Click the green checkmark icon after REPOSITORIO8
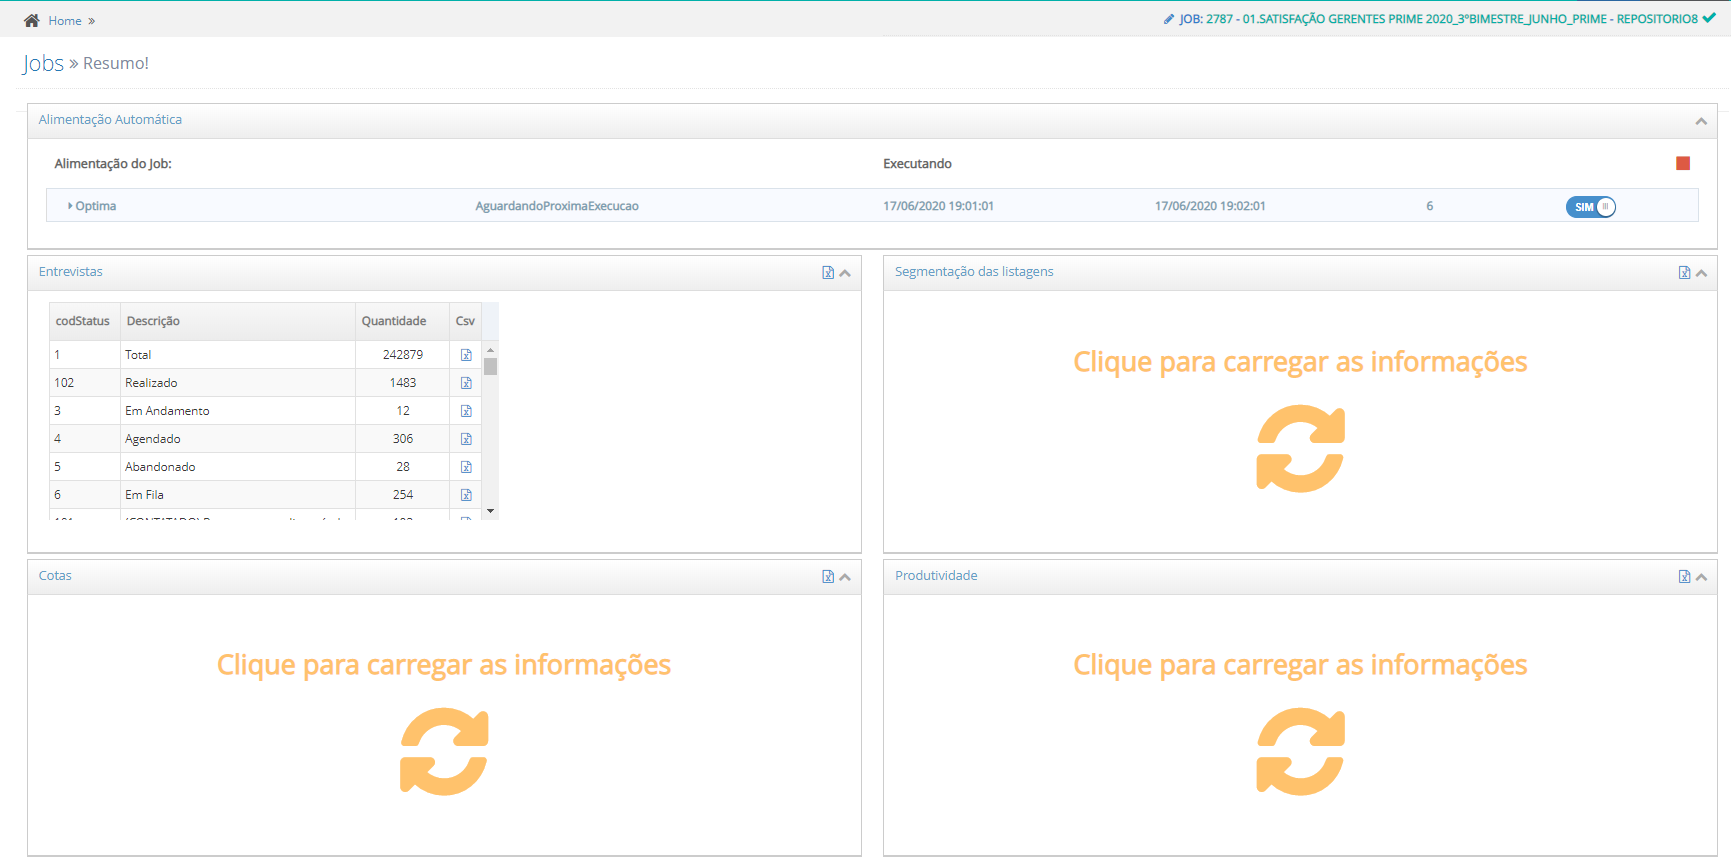 (x=1709, y=18)
